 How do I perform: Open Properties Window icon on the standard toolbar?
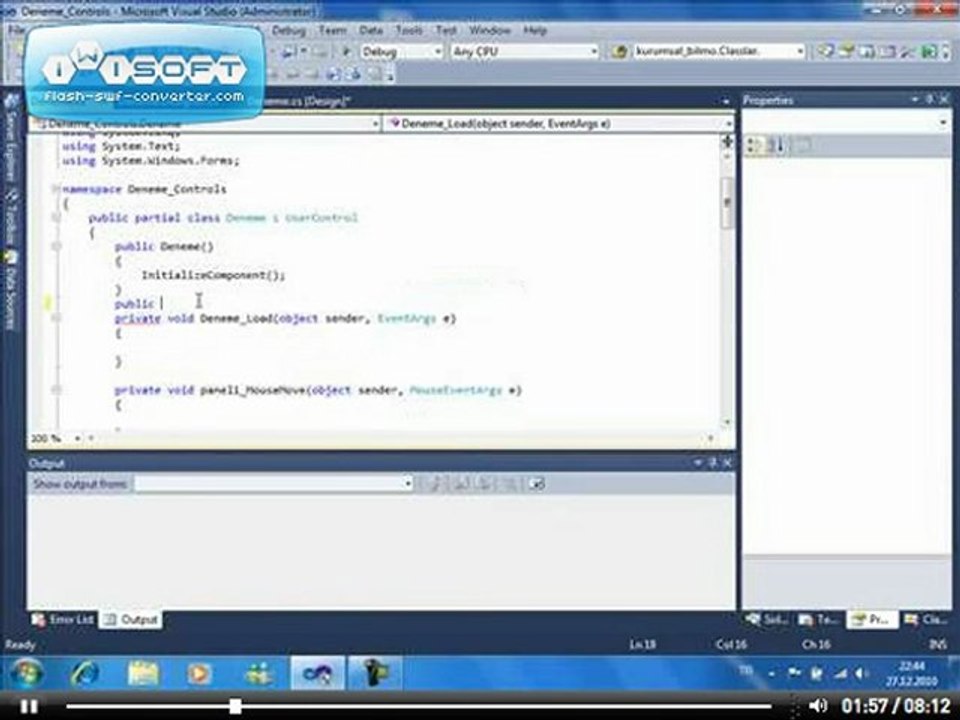point(847,51)
